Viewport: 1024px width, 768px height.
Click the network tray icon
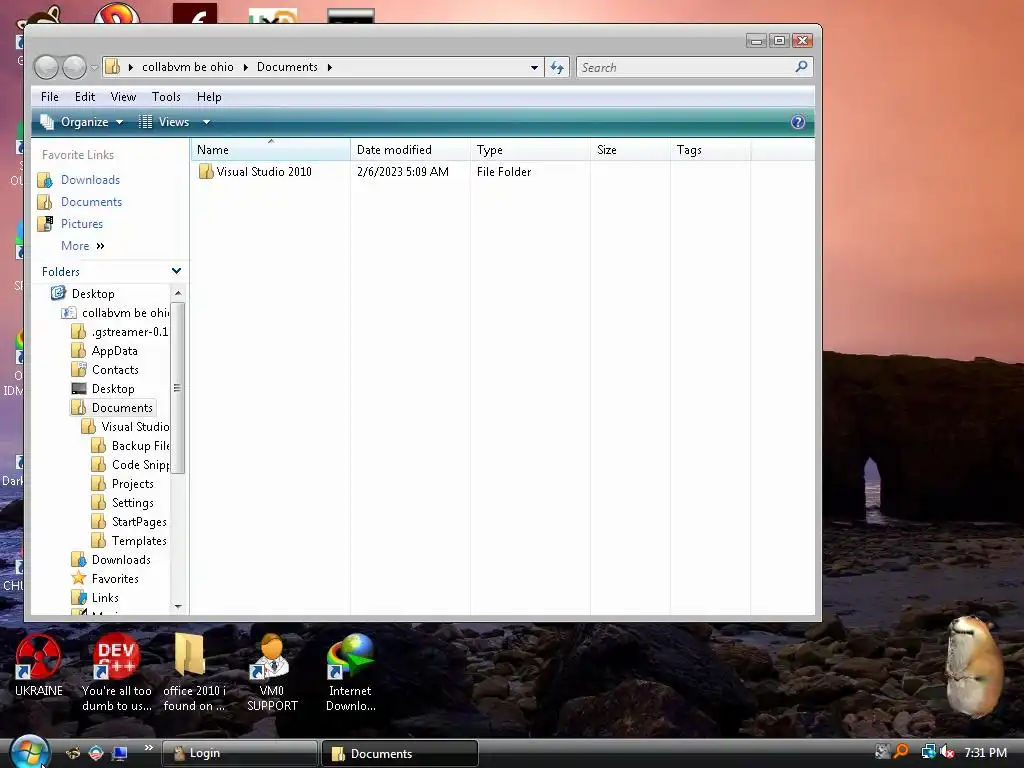(928, 752)
